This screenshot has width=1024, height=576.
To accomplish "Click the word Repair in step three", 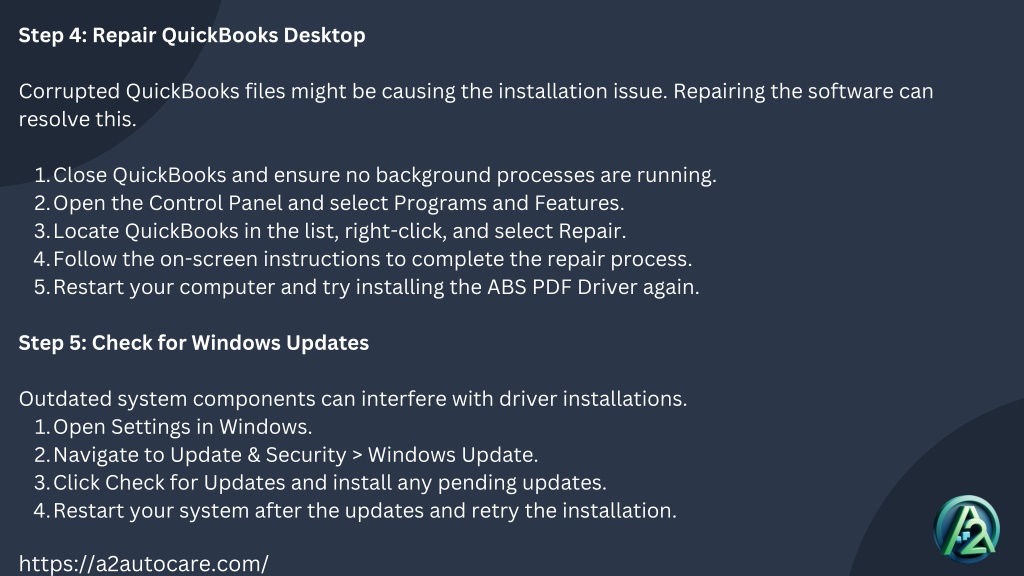I will (590, 231).
